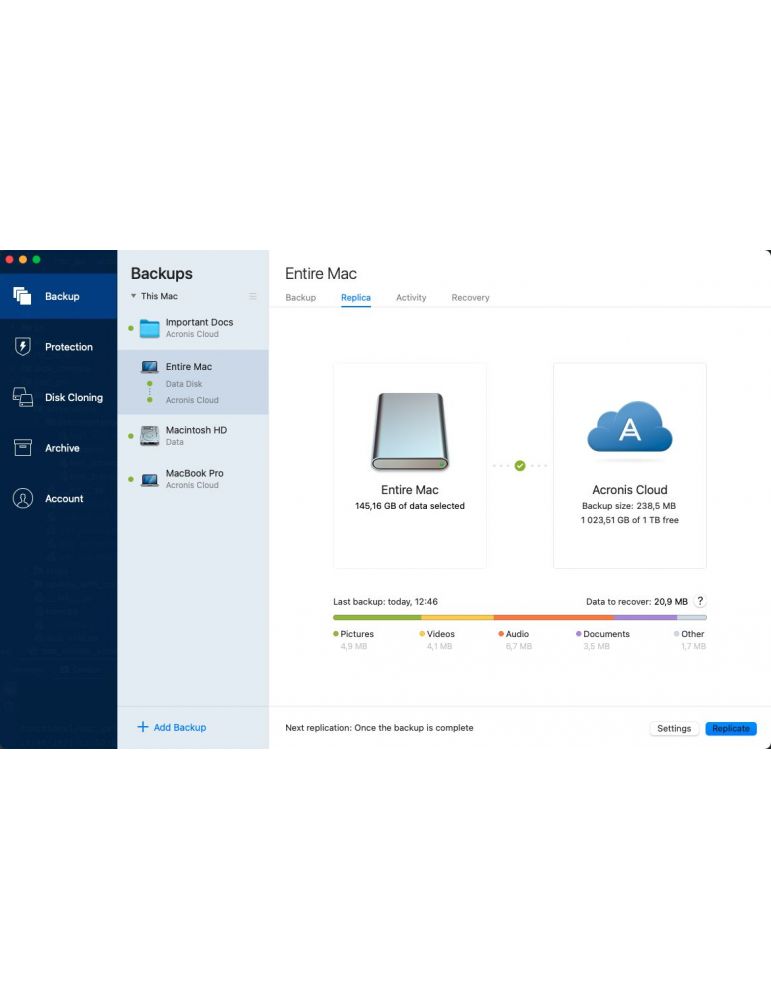Click the Archive label in sidebar

(x=62, y=448)
